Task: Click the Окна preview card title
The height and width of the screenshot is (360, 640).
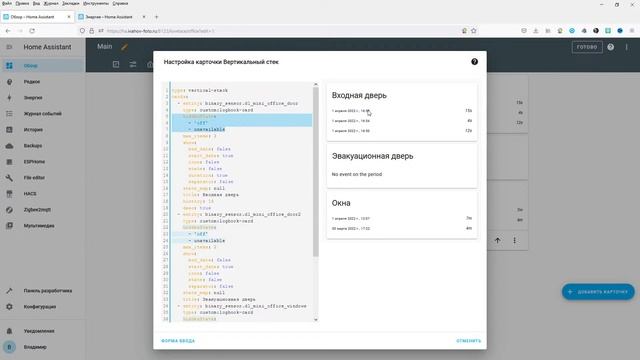Action: pos(341,203)
